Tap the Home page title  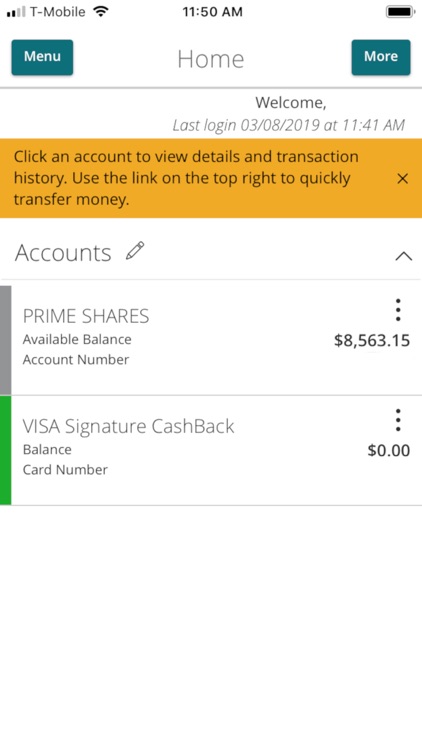point(211,59)
